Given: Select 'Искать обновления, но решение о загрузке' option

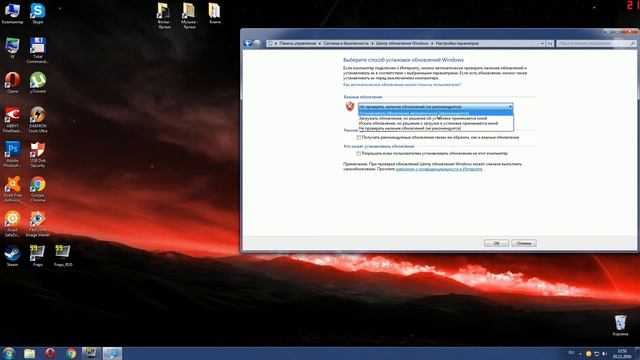Looking at the screenshot, I should tap(436, 123).
